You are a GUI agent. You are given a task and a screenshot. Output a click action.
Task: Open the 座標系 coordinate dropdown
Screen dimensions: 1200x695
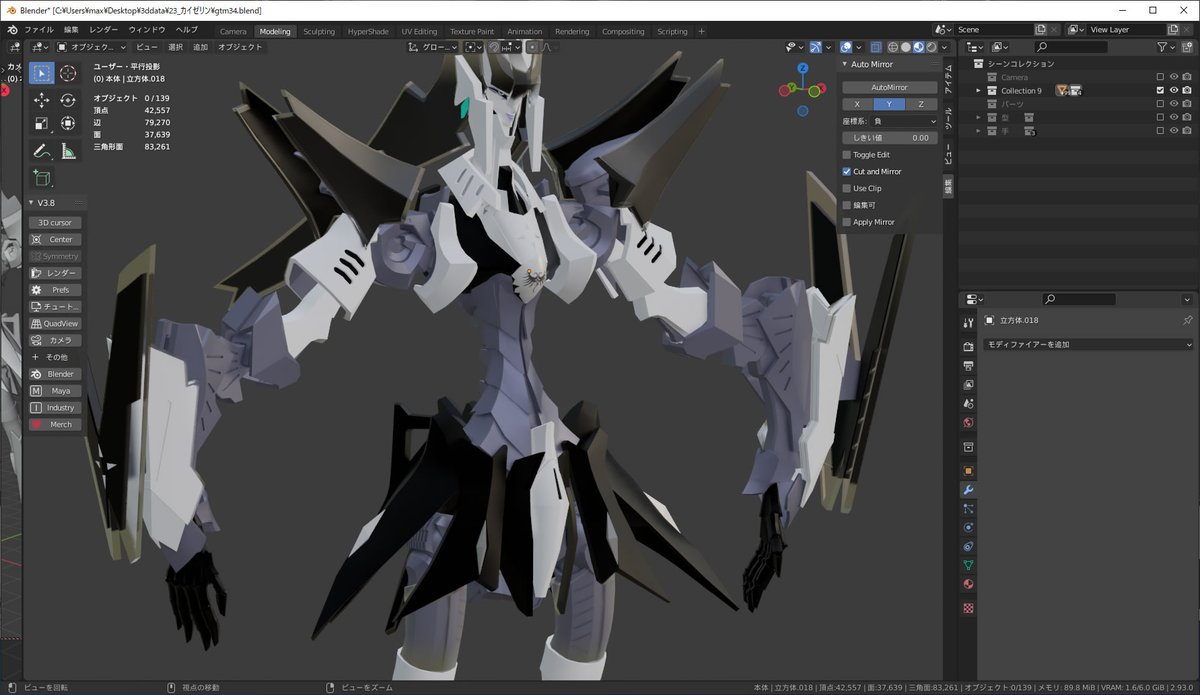point(905,122)
